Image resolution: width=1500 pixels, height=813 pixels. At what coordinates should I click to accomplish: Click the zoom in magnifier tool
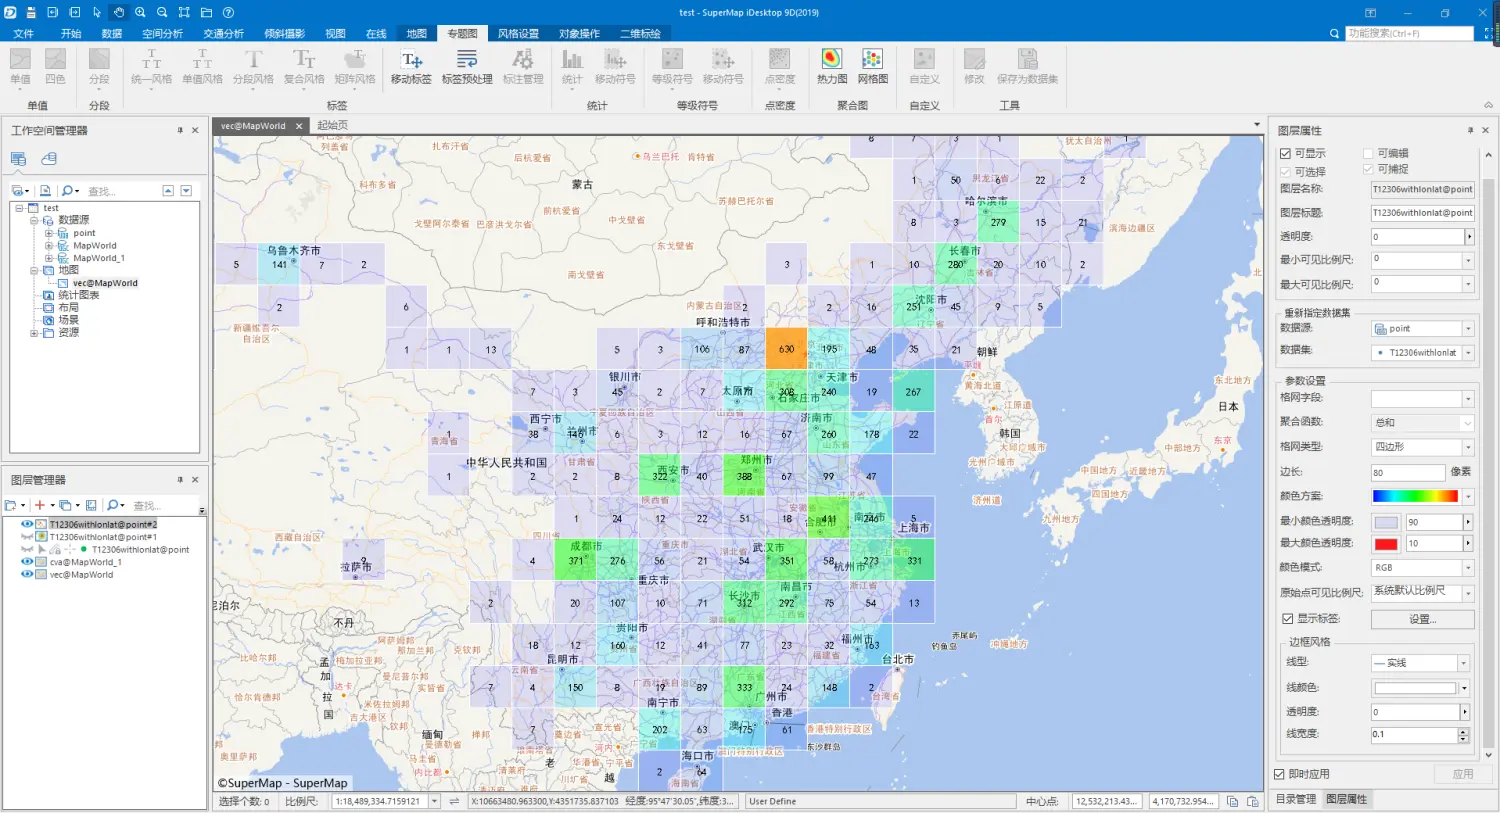coord(140,13)
